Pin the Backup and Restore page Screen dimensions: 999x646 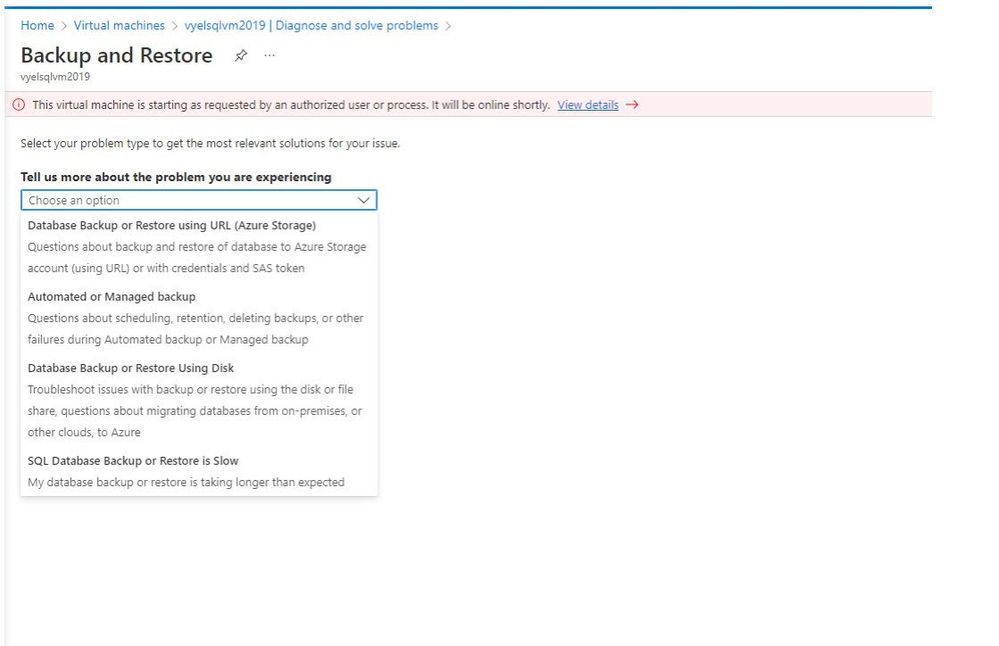pos(240,55)
